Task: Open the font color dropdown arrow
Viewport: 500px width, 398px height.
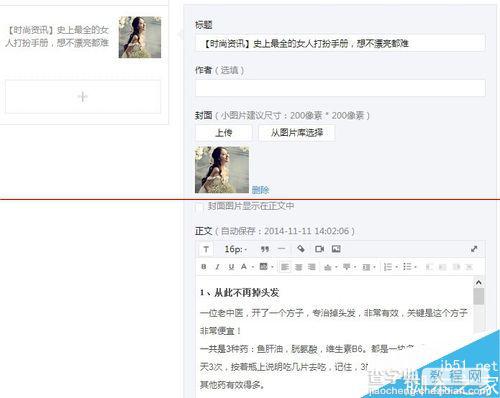Action: (253, 267)
